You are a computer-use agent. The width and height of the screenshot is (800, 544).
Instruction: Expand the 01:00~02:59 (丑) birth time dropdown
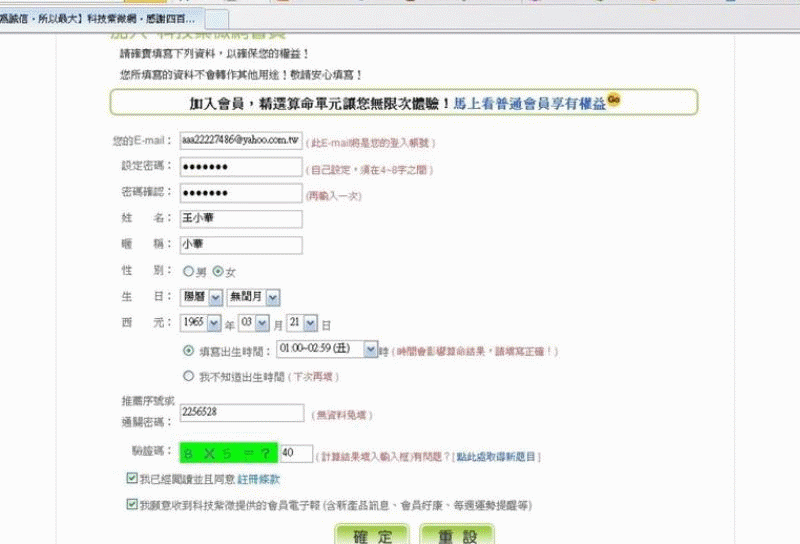click(326, 350)
